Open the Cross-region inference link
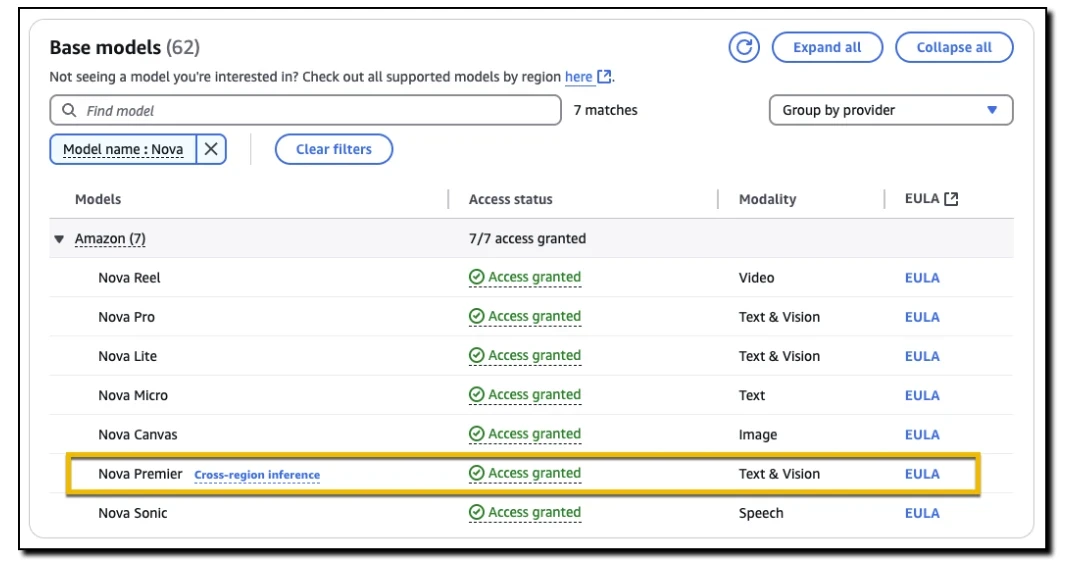 pyautogui.click(x=257, y=475)
